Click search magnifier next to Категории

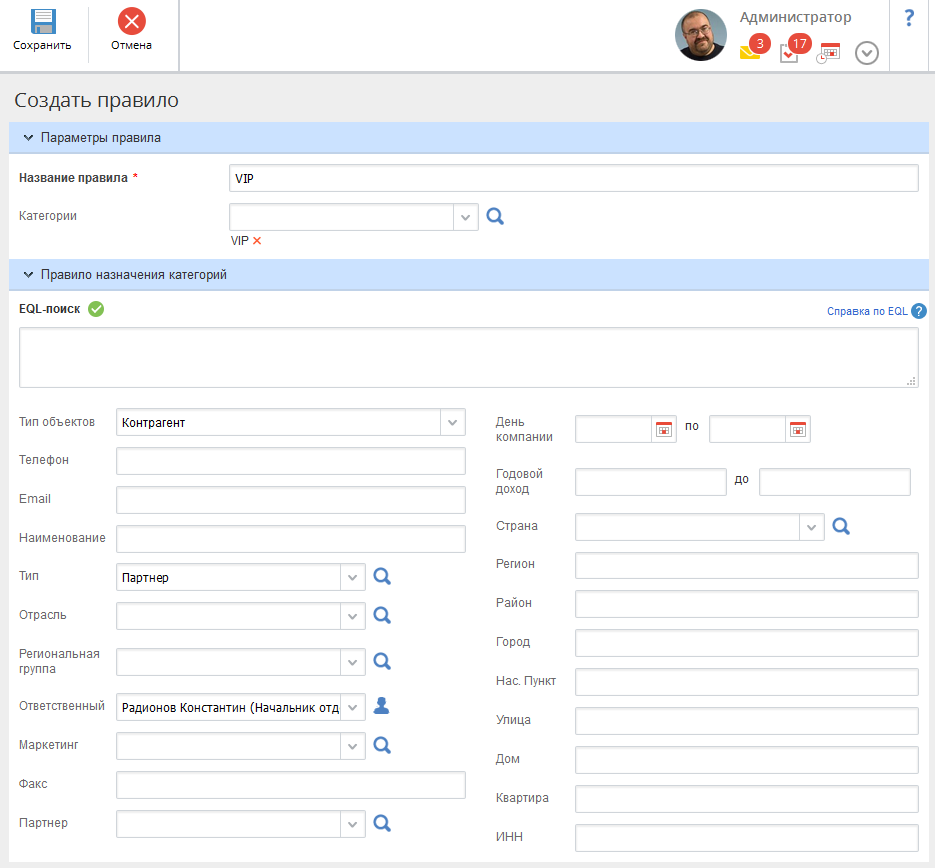point(495,216)
